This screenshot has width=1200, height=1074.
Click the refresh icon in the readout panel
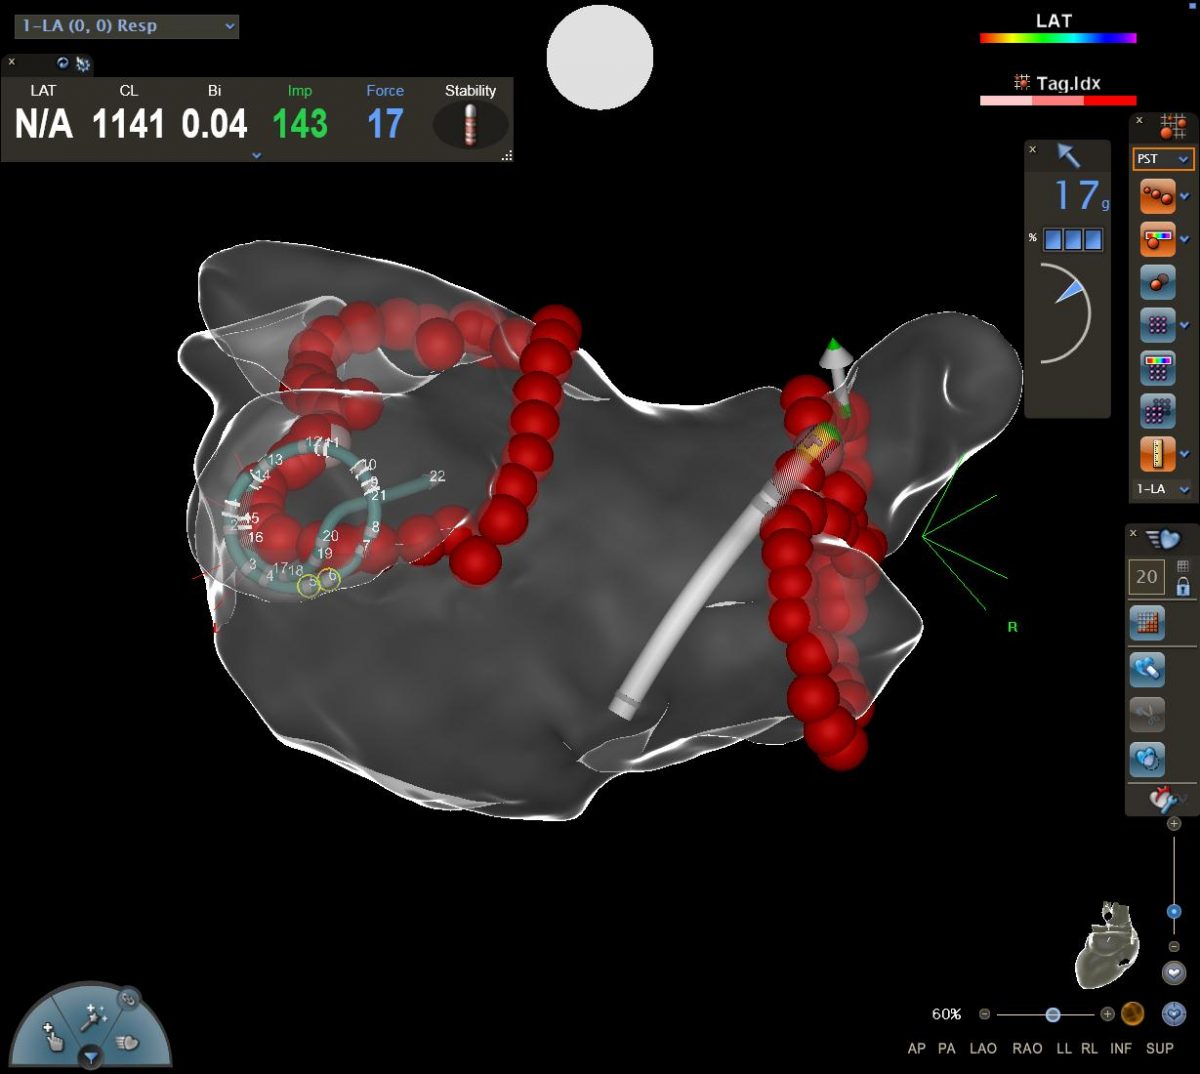pos(63,63)
